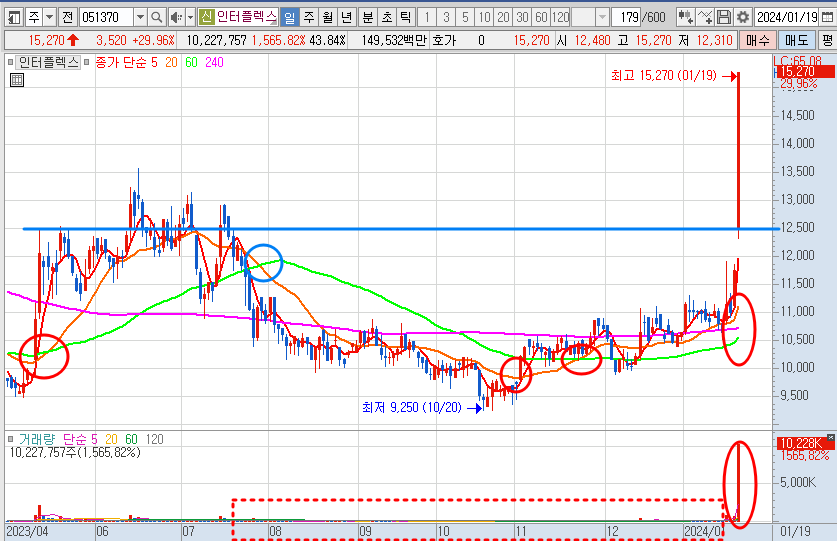
Task: Click the 전 button beside the code
Action: point(68,18)
